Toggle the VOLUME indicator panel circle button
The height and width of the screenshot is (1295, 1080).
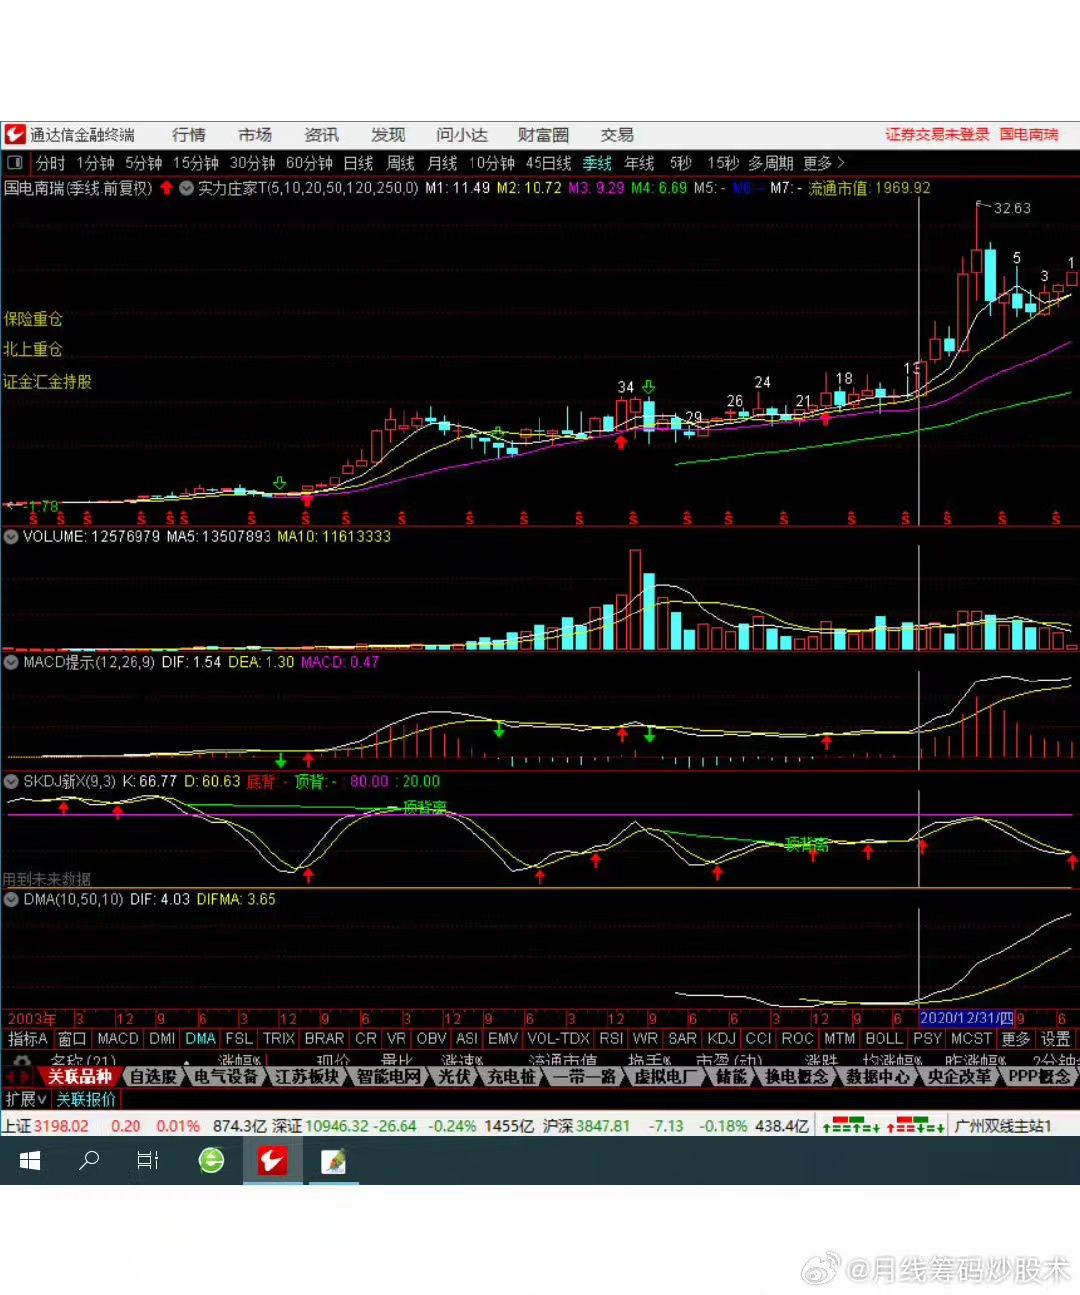pyautogui.click(x=11, y=537)
